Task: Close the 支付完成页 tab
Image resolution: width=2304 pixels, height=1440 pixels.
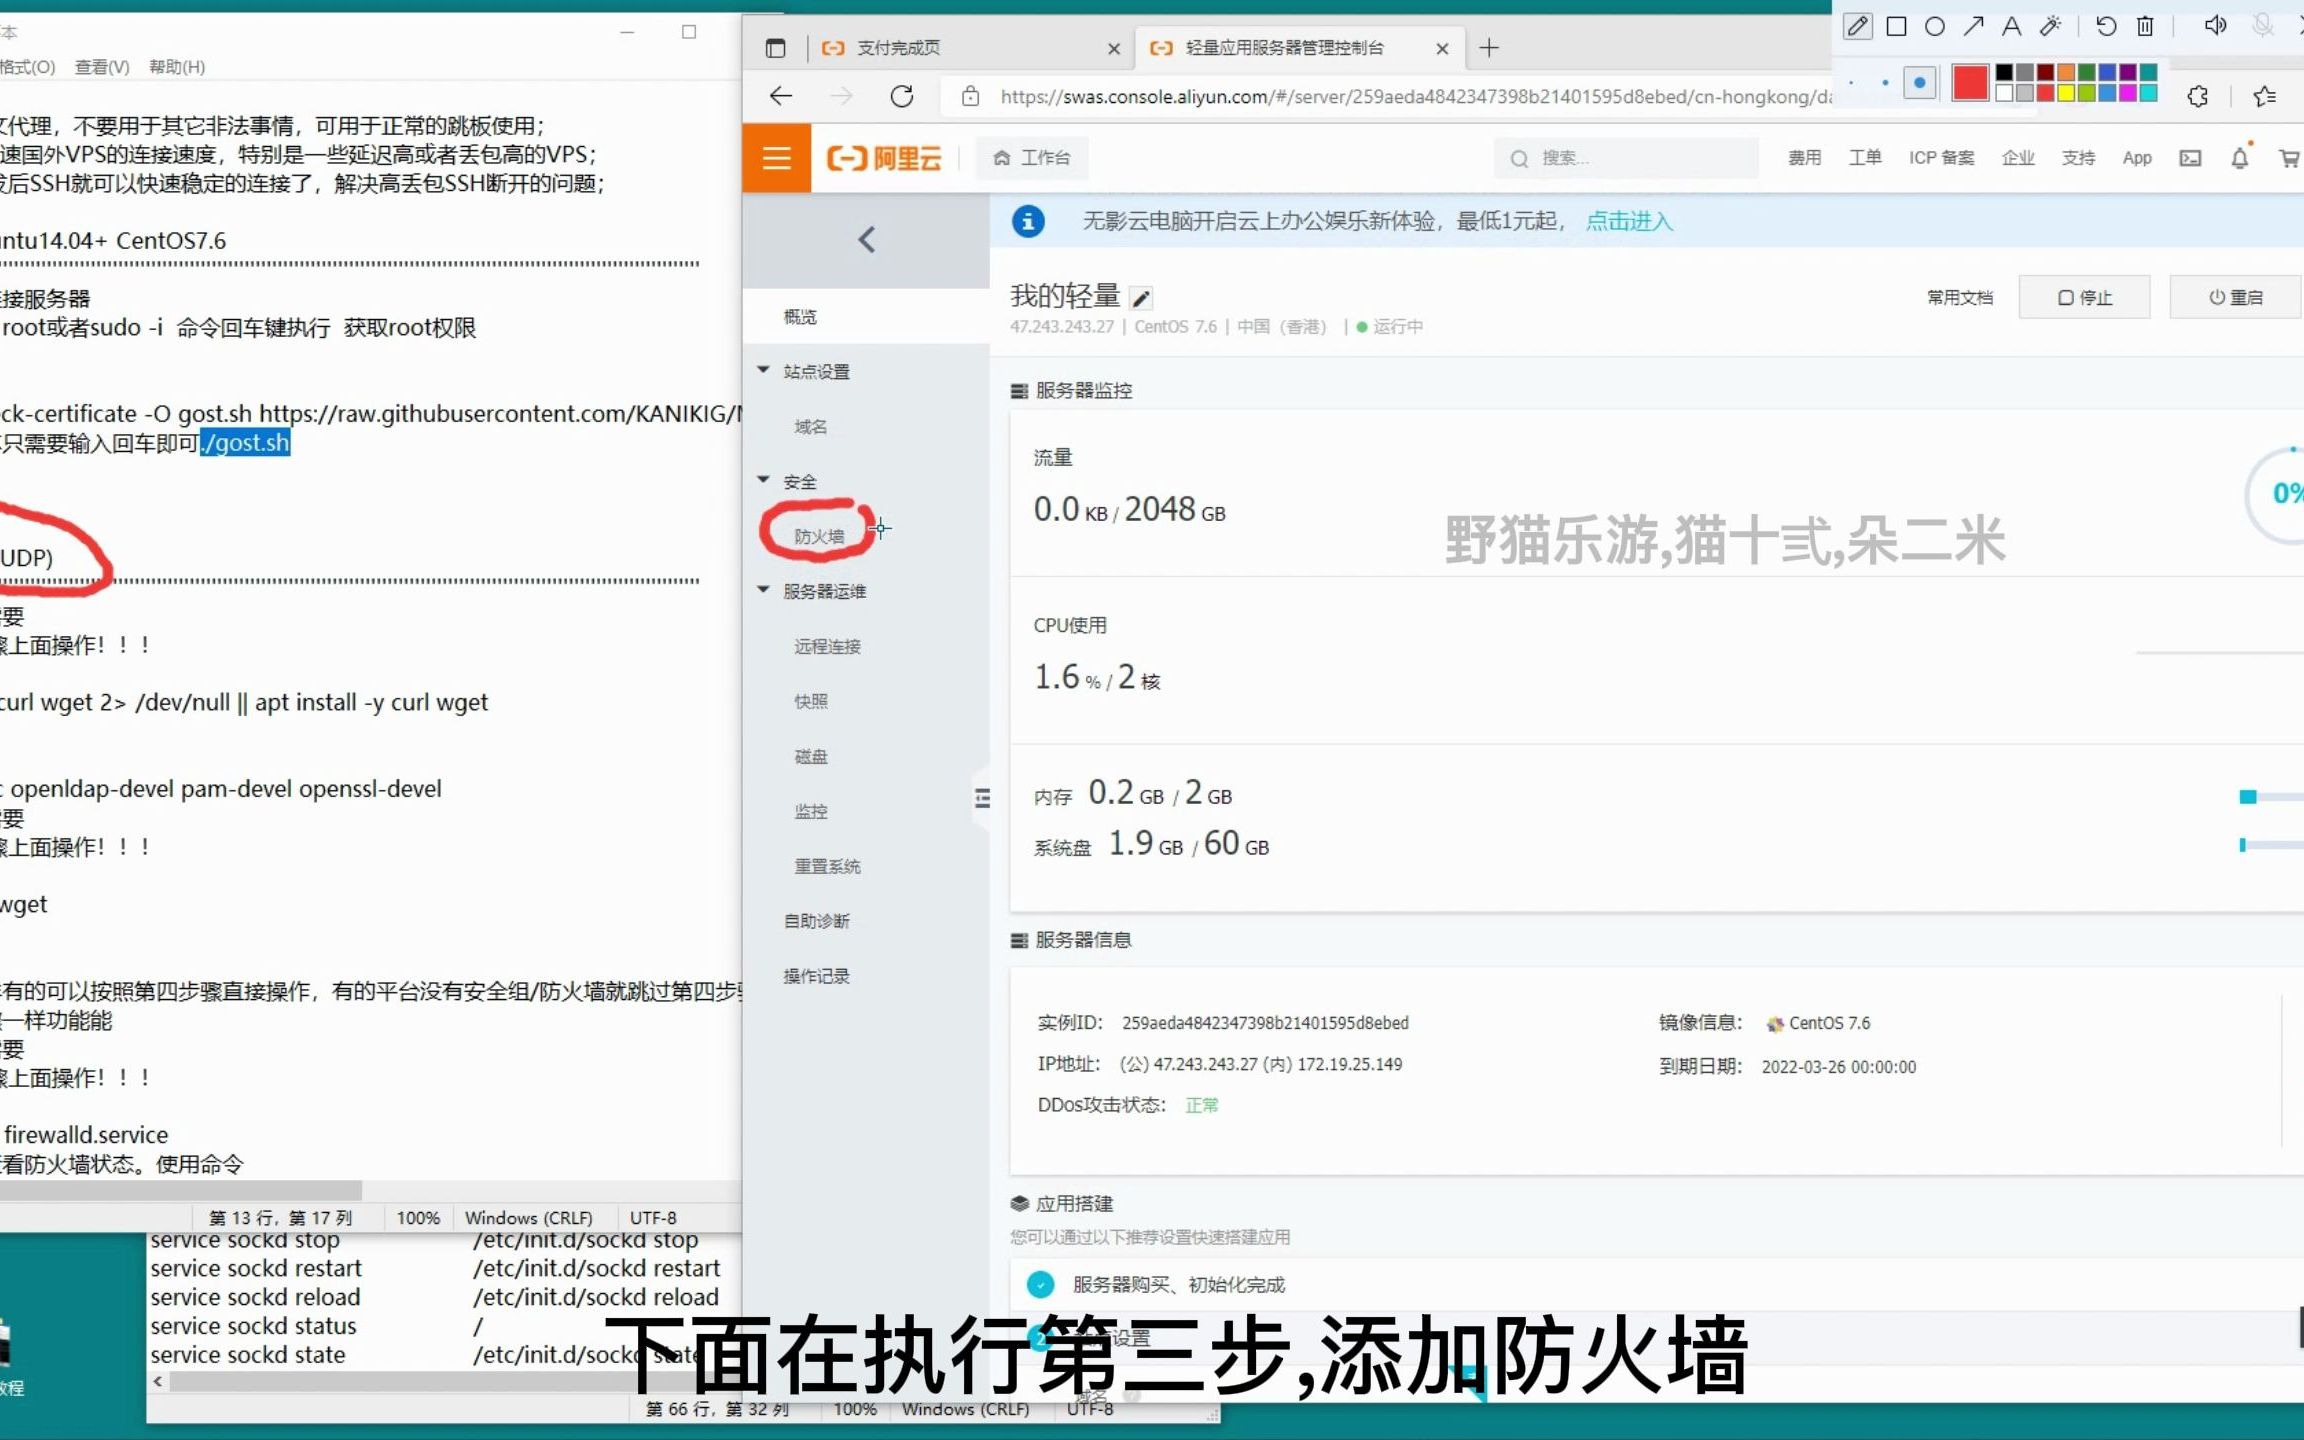Action: point(1114,48)
